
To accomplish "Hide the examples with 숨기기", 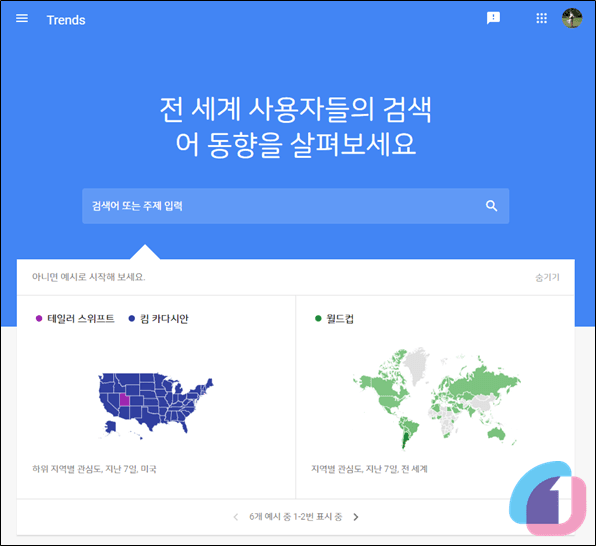I will [547, 277].
